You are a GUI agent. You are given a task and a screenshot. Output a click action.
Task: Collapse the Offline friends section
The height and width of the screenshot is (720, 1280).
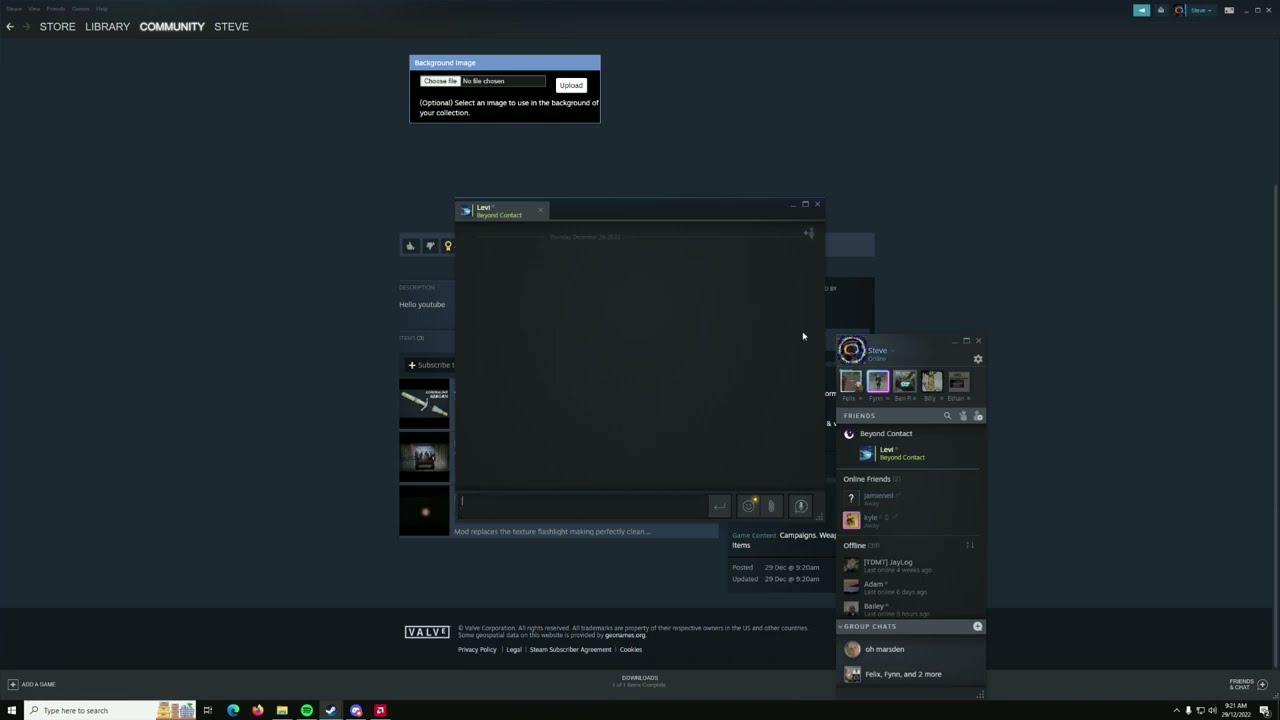(x=860, y=546)
